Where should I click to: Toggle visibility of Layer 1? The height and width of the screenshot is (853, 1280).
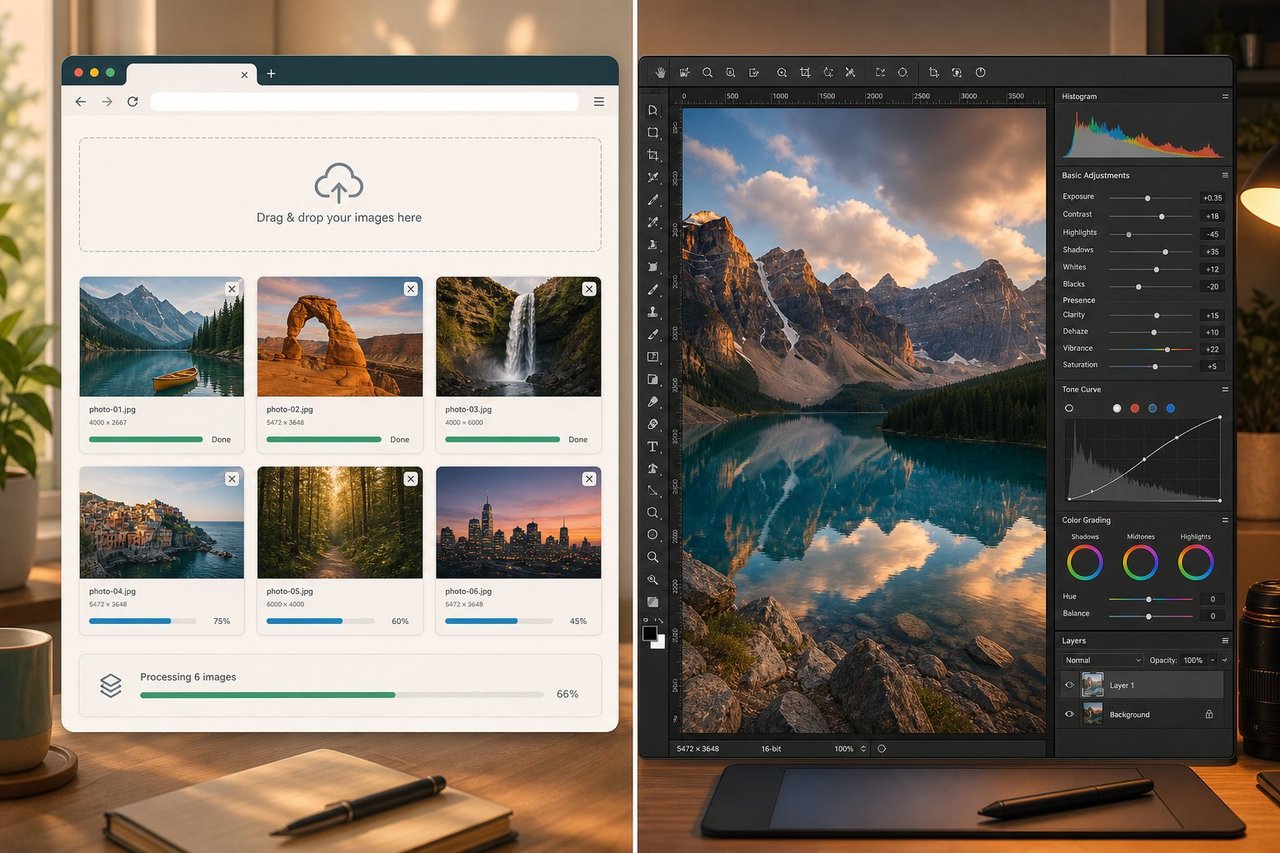pos(1069,685)
